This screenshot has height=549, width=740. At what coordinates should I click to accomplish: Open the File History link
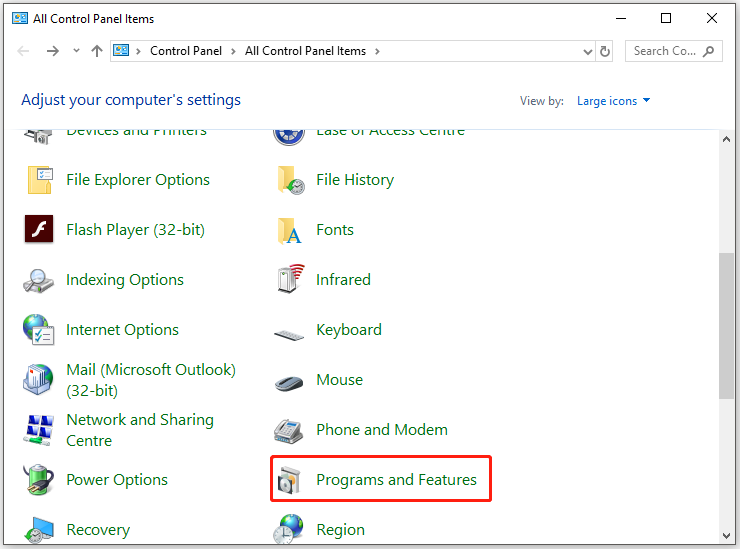pos(355,180)
